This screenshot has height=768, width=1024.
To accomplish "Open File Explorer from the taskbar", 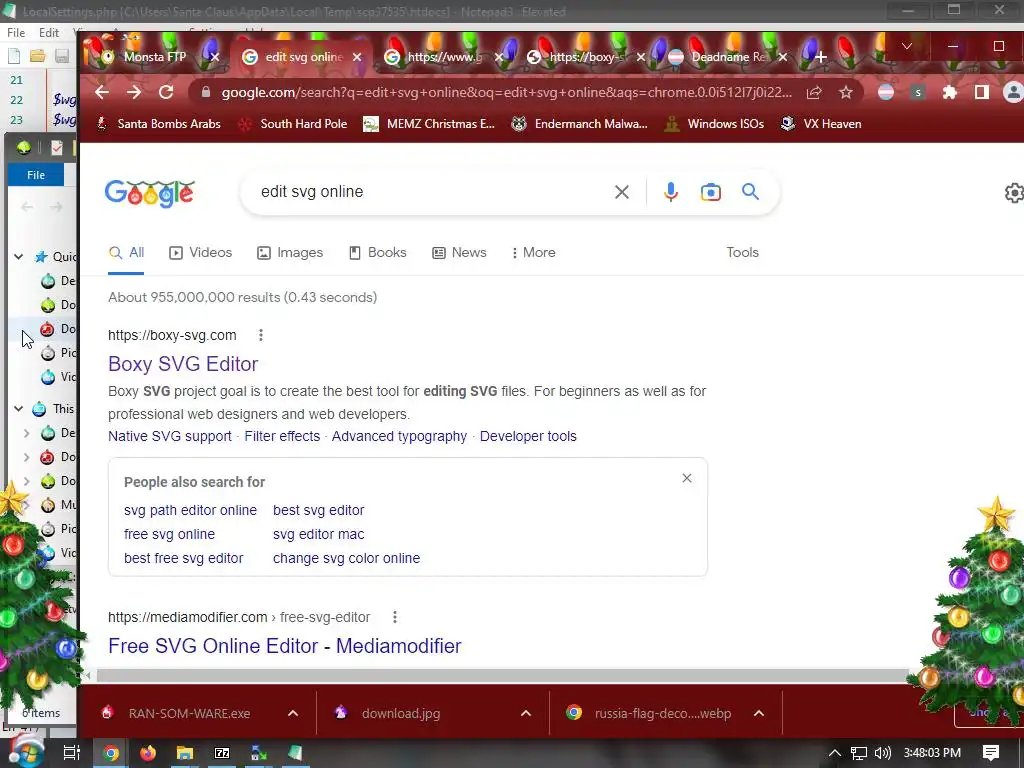I will (185, 753).
